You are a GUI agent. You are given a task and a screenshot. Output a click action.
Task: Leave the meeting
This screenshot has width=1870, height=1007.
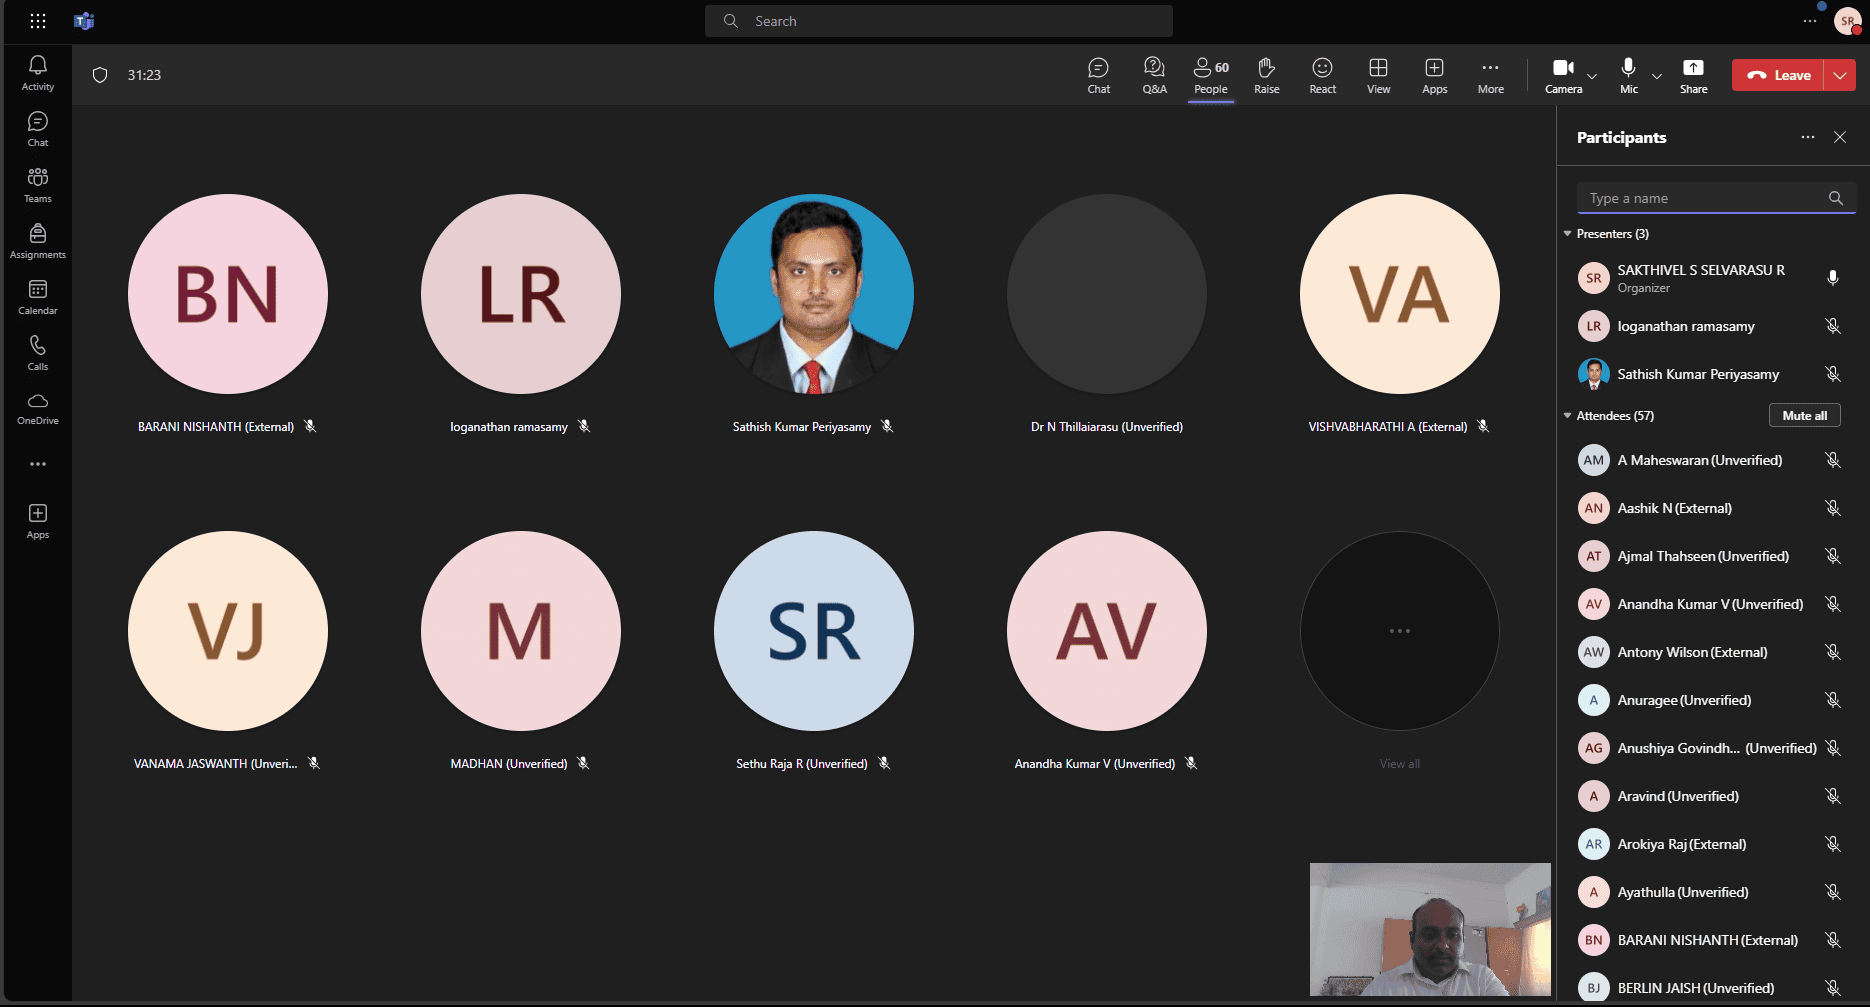(1779, 75)
